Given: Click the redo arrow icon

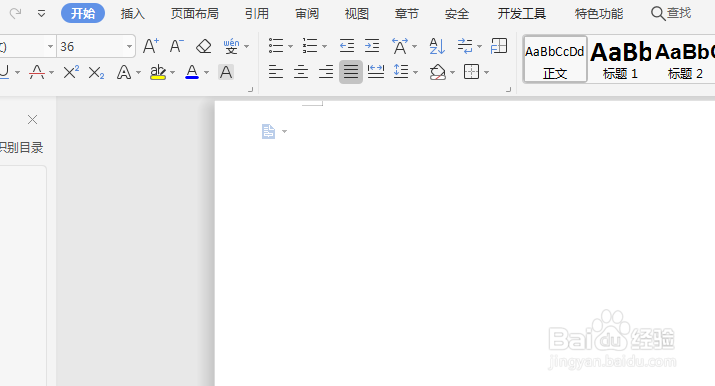Looking at the screenshot, I should point(16,13).
